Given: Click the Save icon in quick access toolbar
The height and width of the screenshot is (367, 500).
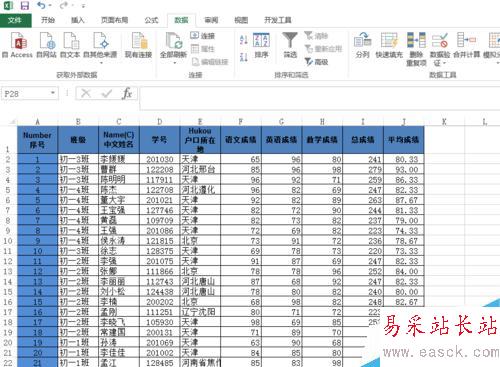Looking at the screenshot, I should (x=25, y=5).
